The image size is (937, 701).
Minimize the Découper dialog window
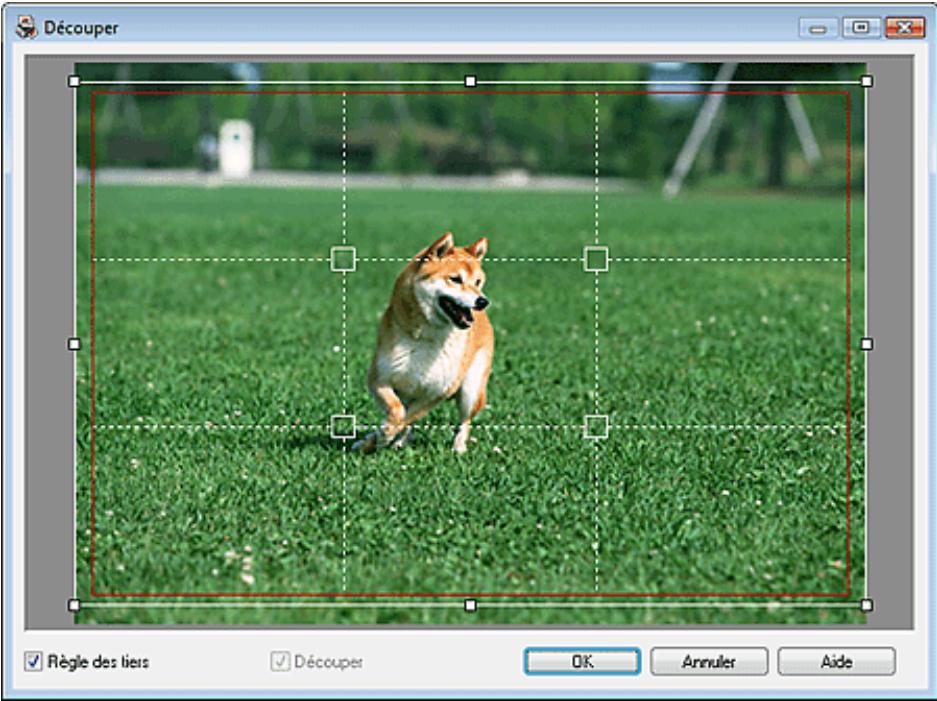(818, 28)
